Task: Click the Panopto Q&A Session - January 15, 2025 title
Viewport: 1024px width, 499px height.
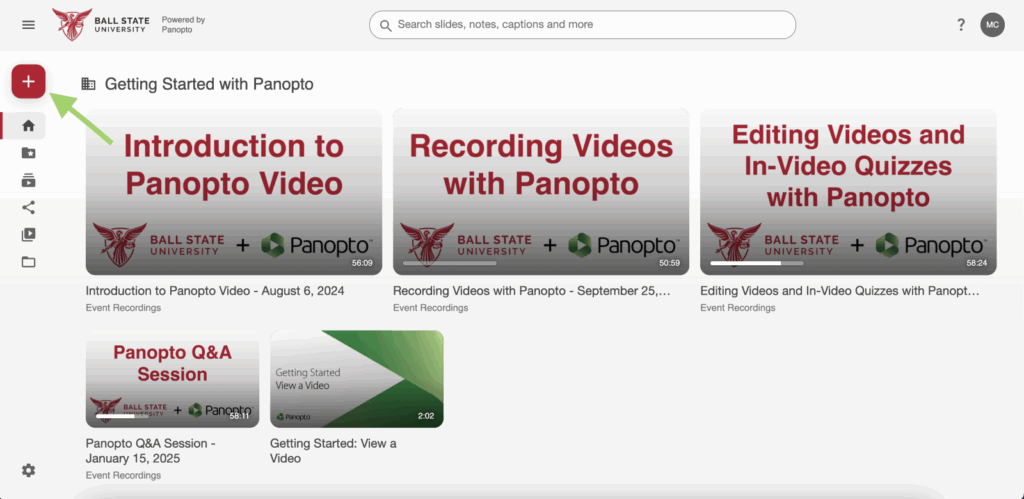Action: pyautogui.click(x=151, y=451)
